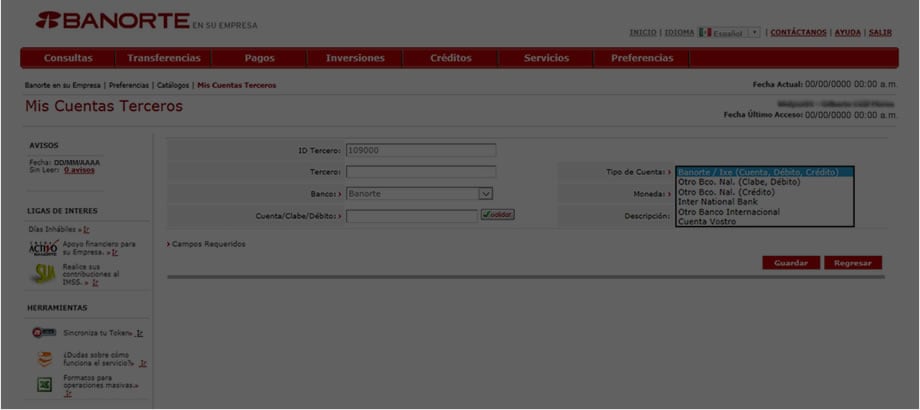Screen dimensions: 920x410
Task: Click the Crédito Activo Banorte logo
Action: pyautogui.click(x=43, y=248)
